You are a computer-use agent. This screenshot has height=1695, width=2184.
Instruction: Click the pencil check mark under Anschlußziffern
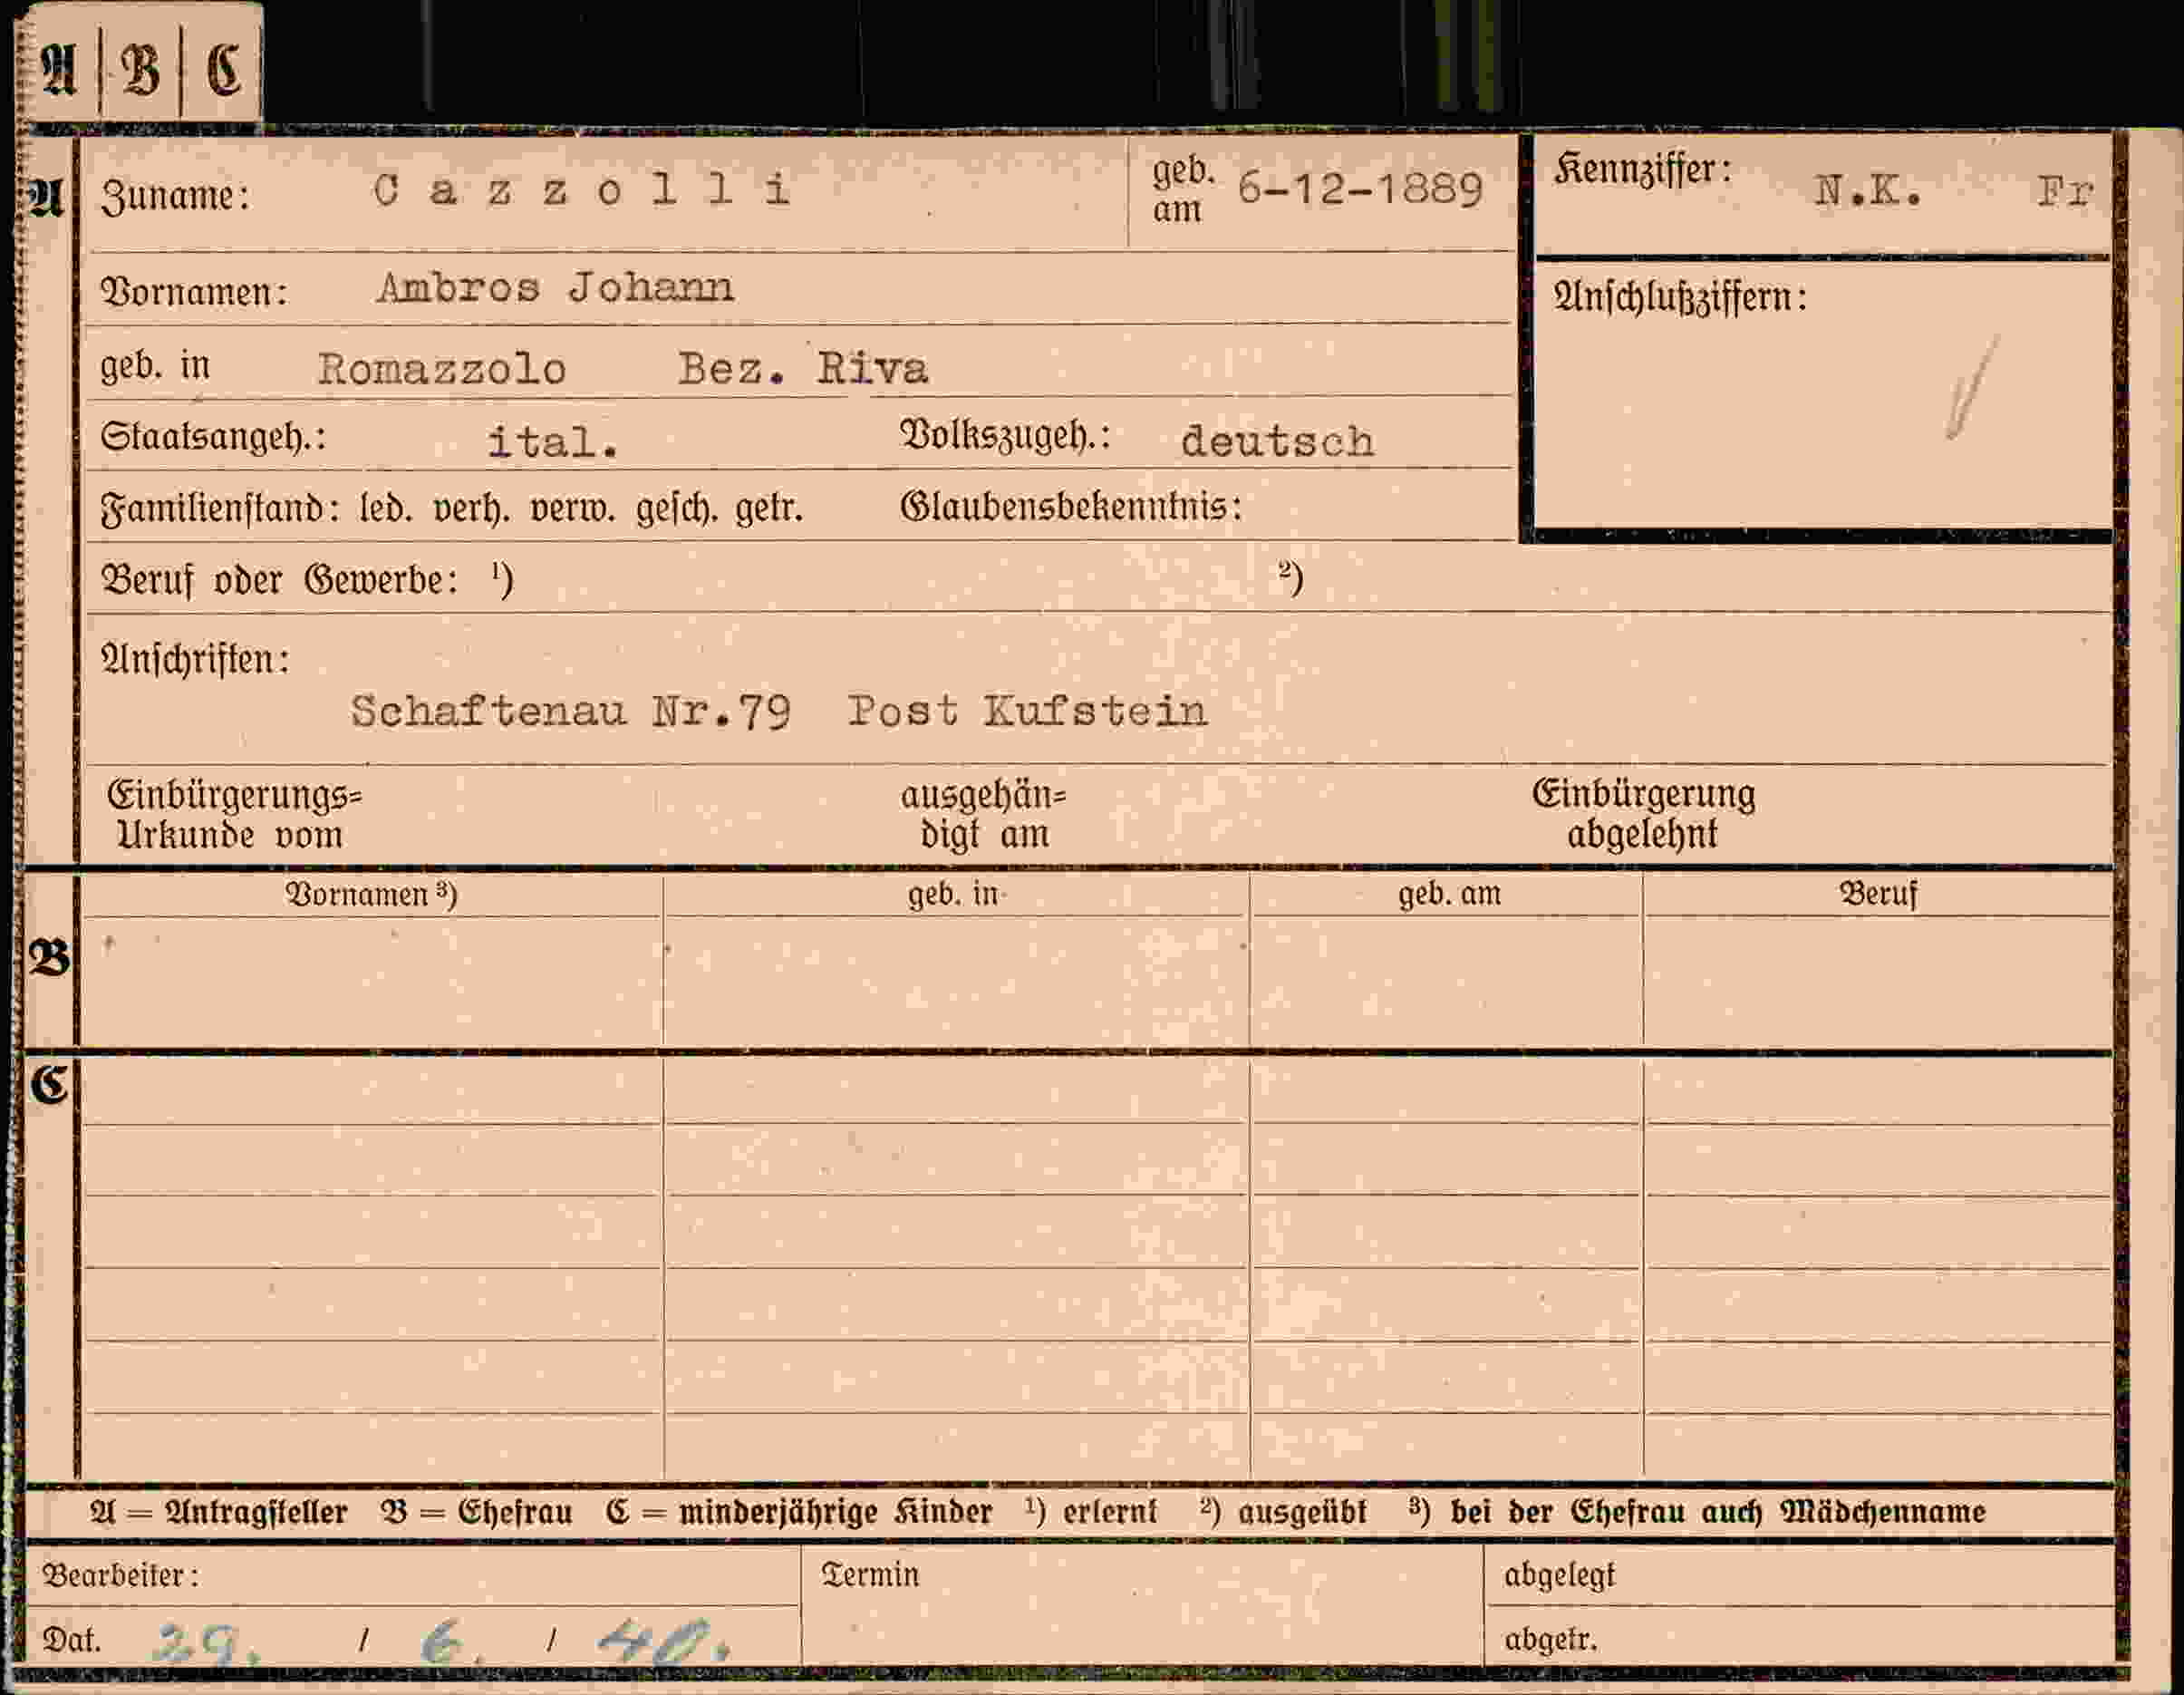[x=1972, y=388]
